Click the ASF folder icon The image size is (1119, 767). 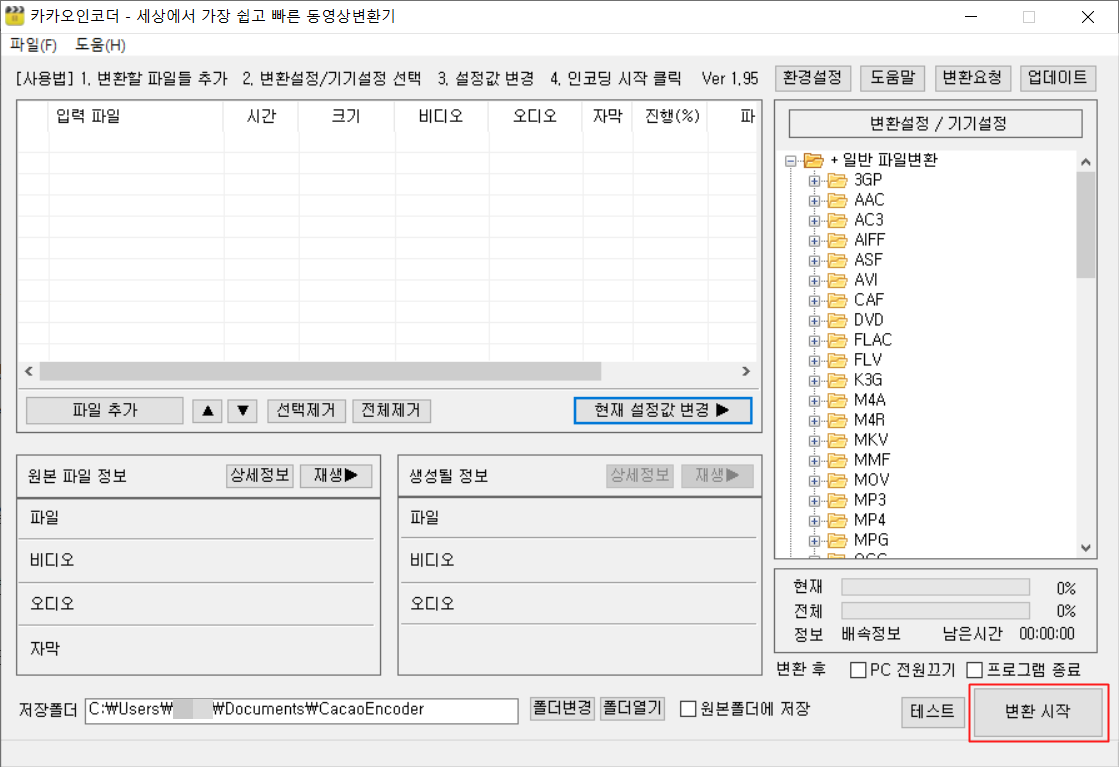[837, 260]
